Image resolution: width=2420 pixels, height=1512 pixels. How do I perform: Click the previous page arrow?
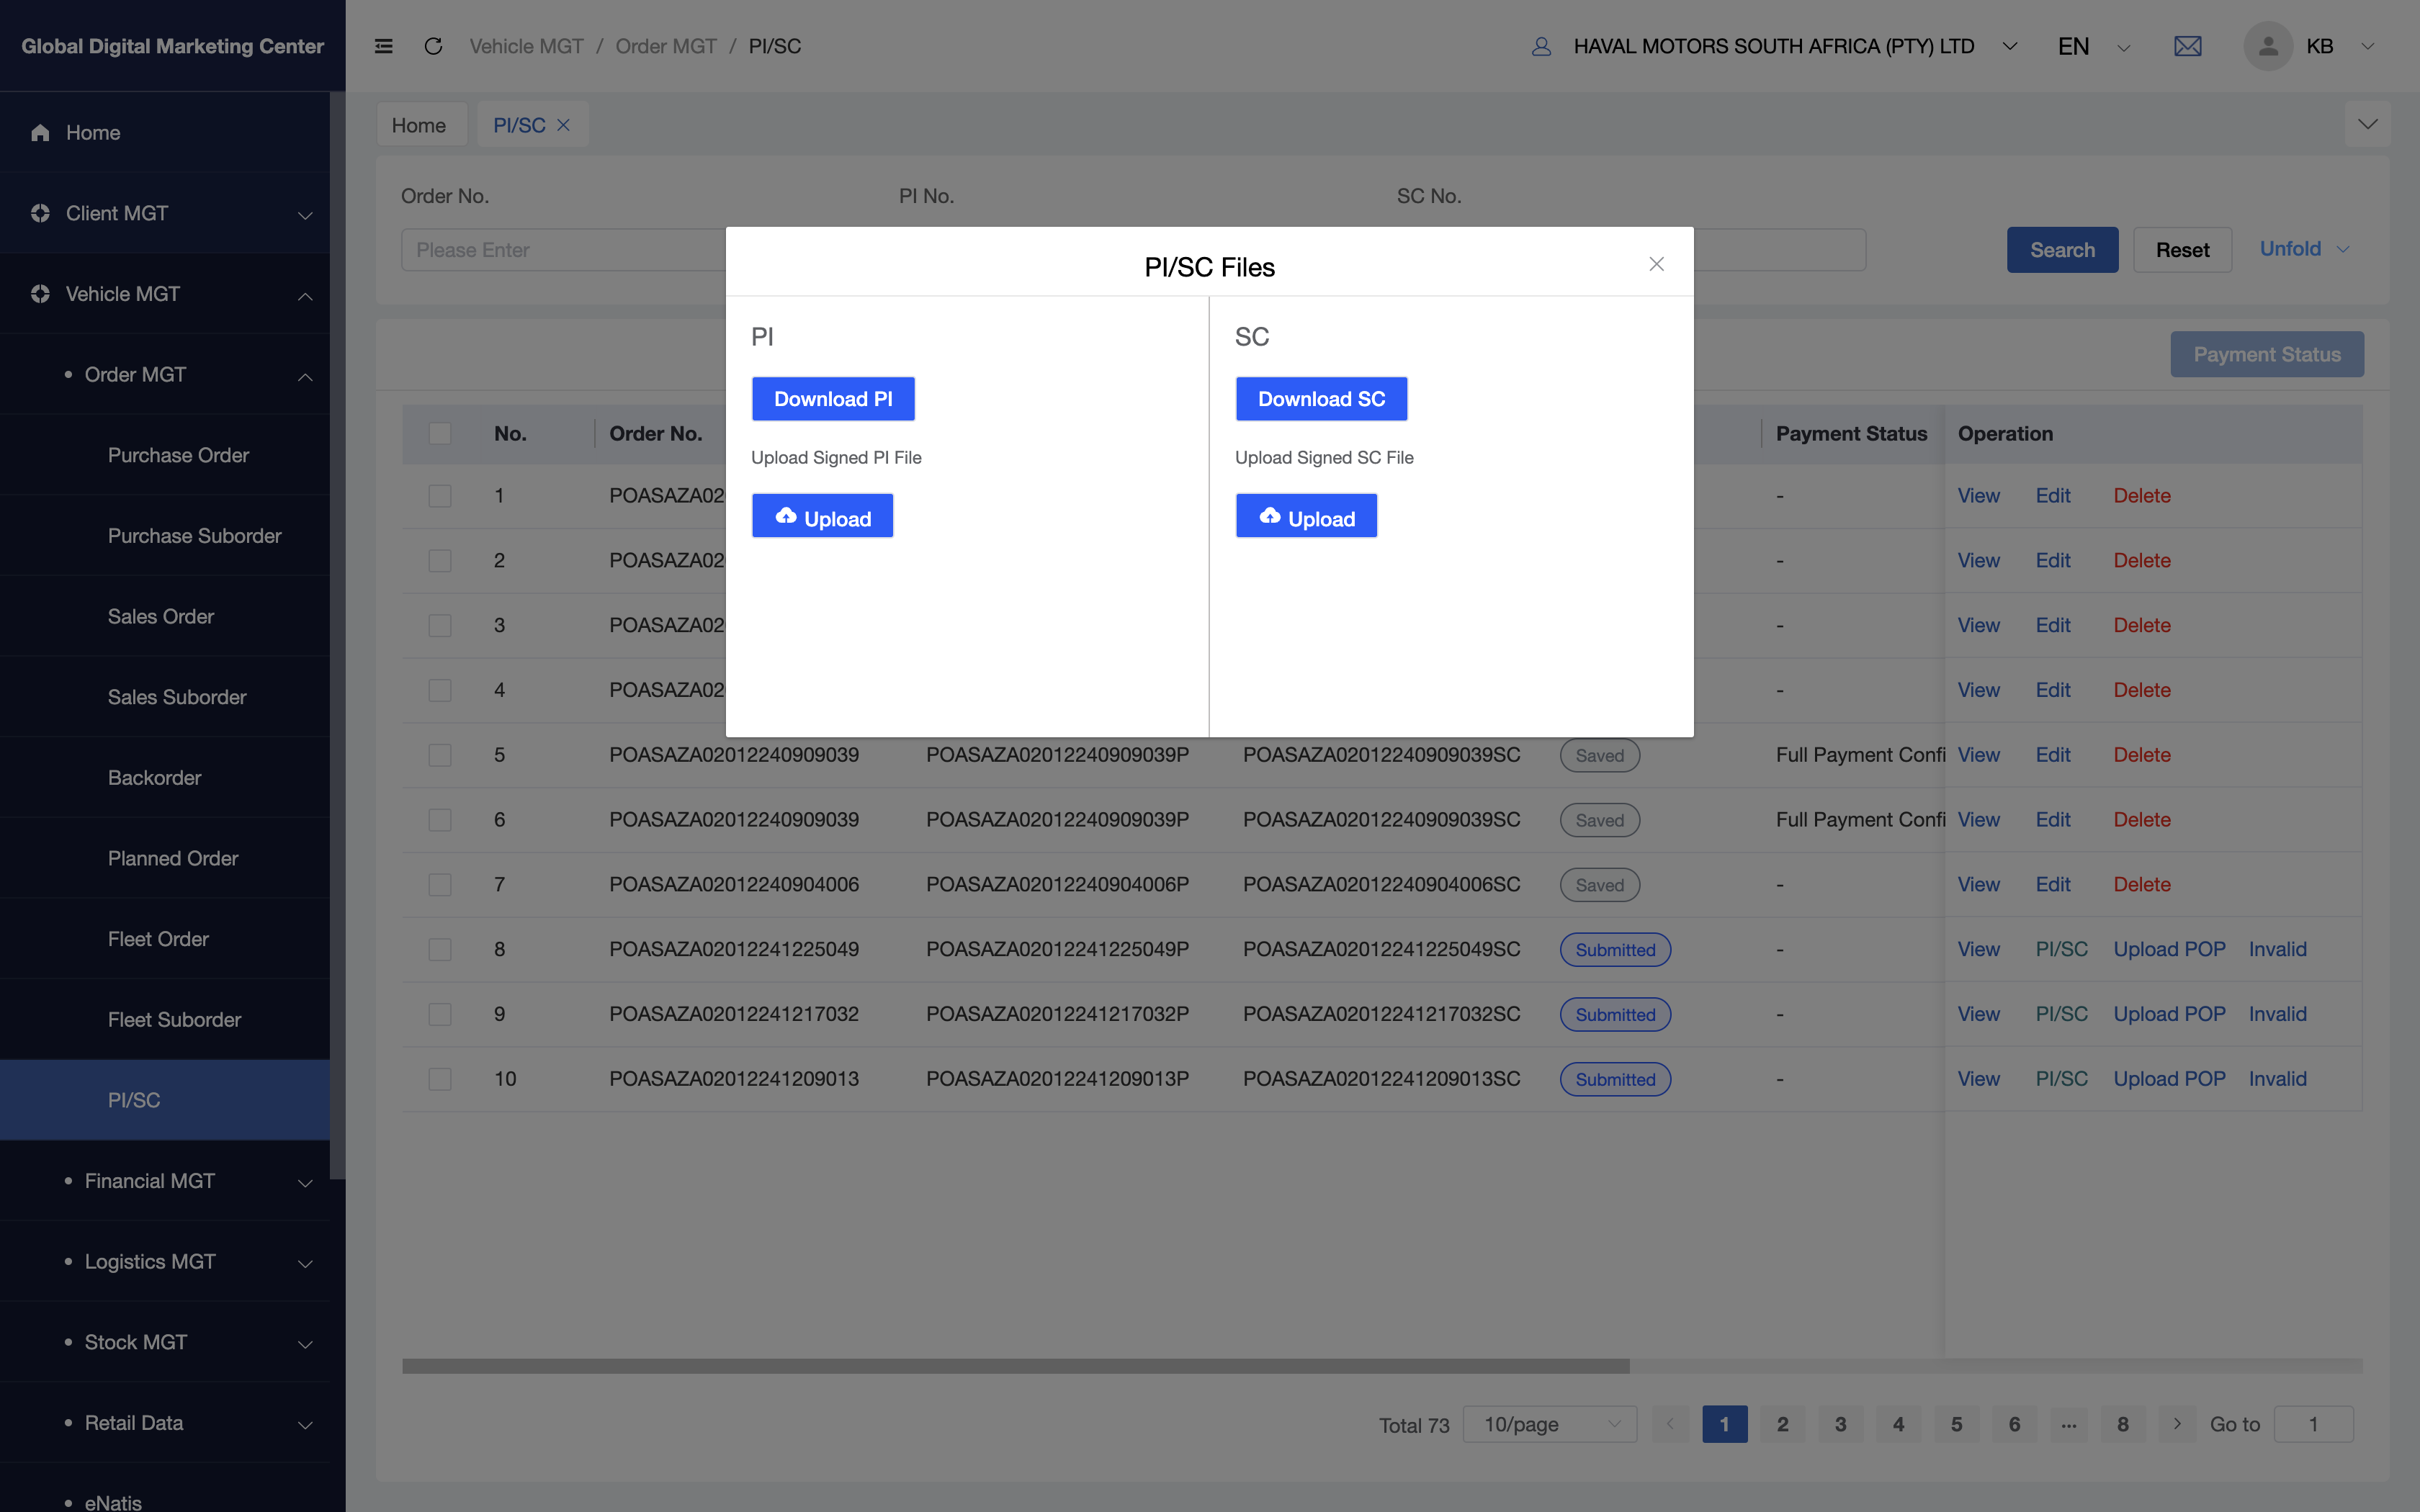[x=1670, y=1424]
